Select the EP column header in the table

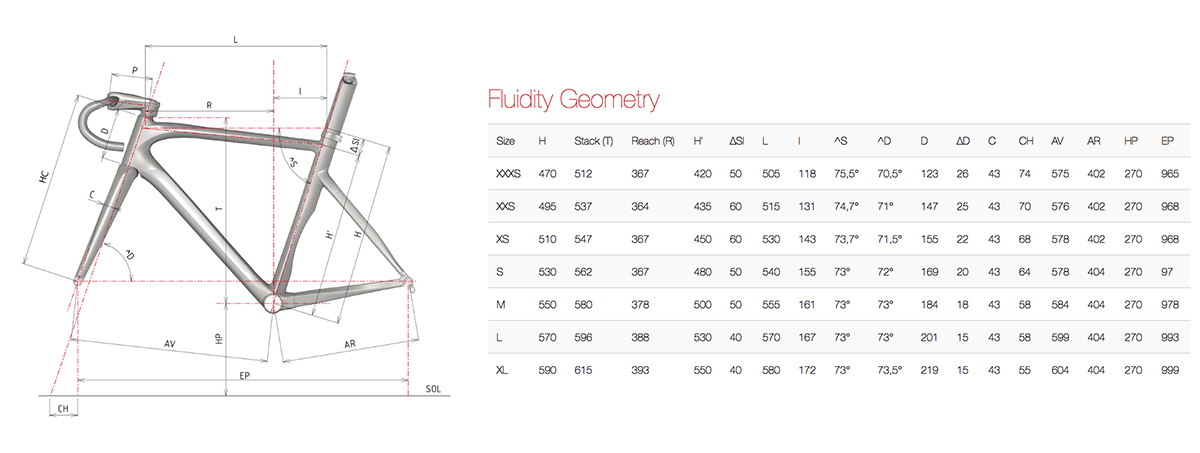(x=1166, y=141)
